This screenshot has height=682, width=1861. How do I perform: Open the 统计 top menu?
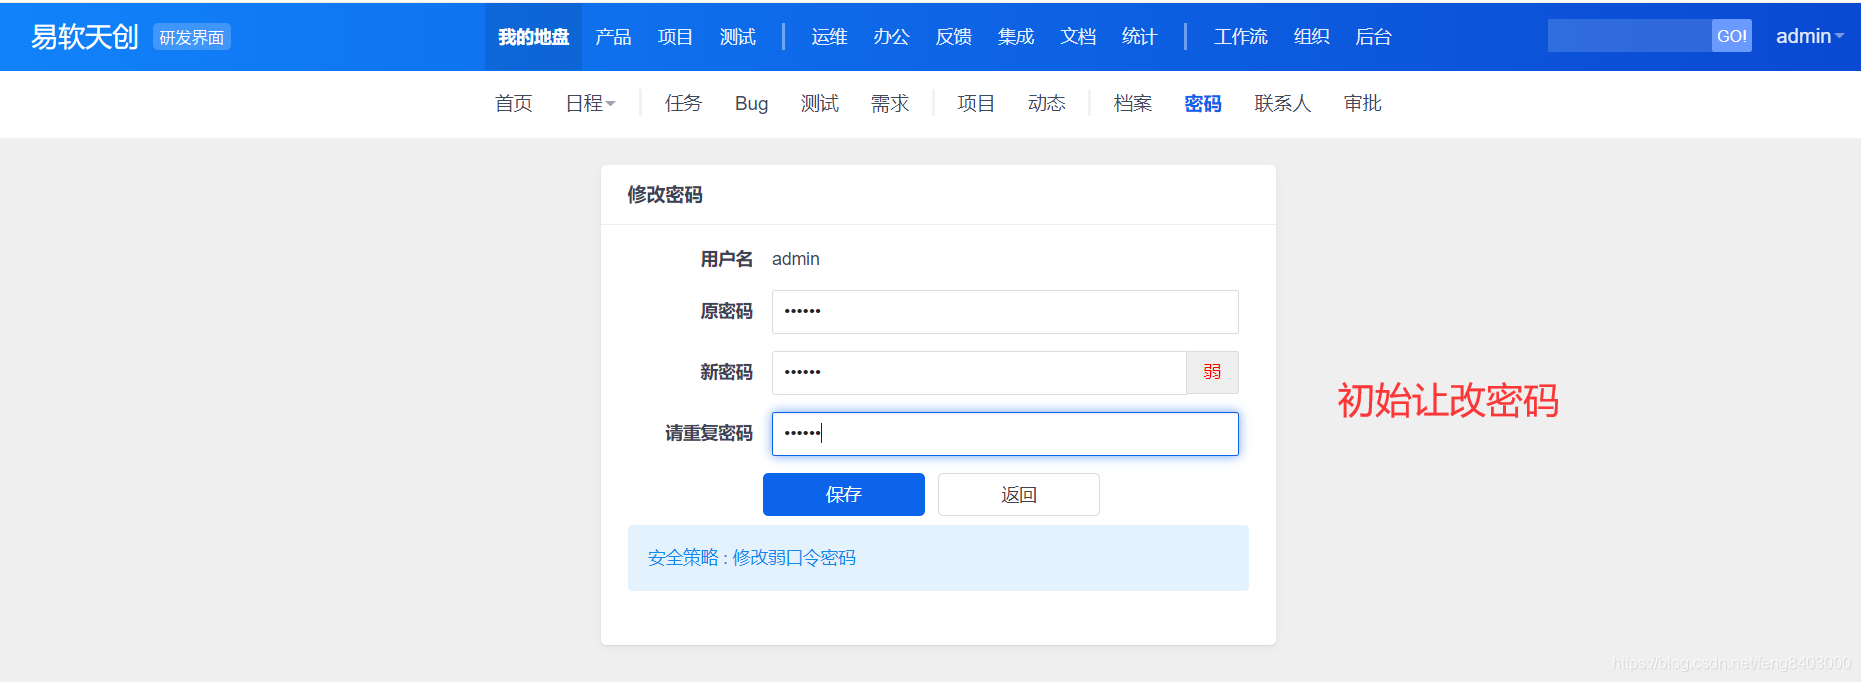coord(1140,37)
